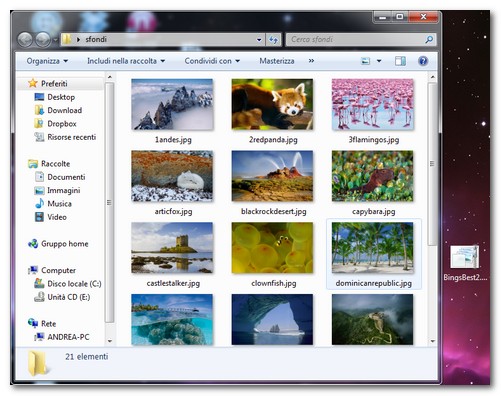Click the magnifier search icon
The height and width of the screenshot is (396, 501).
(x=429, y=40)
